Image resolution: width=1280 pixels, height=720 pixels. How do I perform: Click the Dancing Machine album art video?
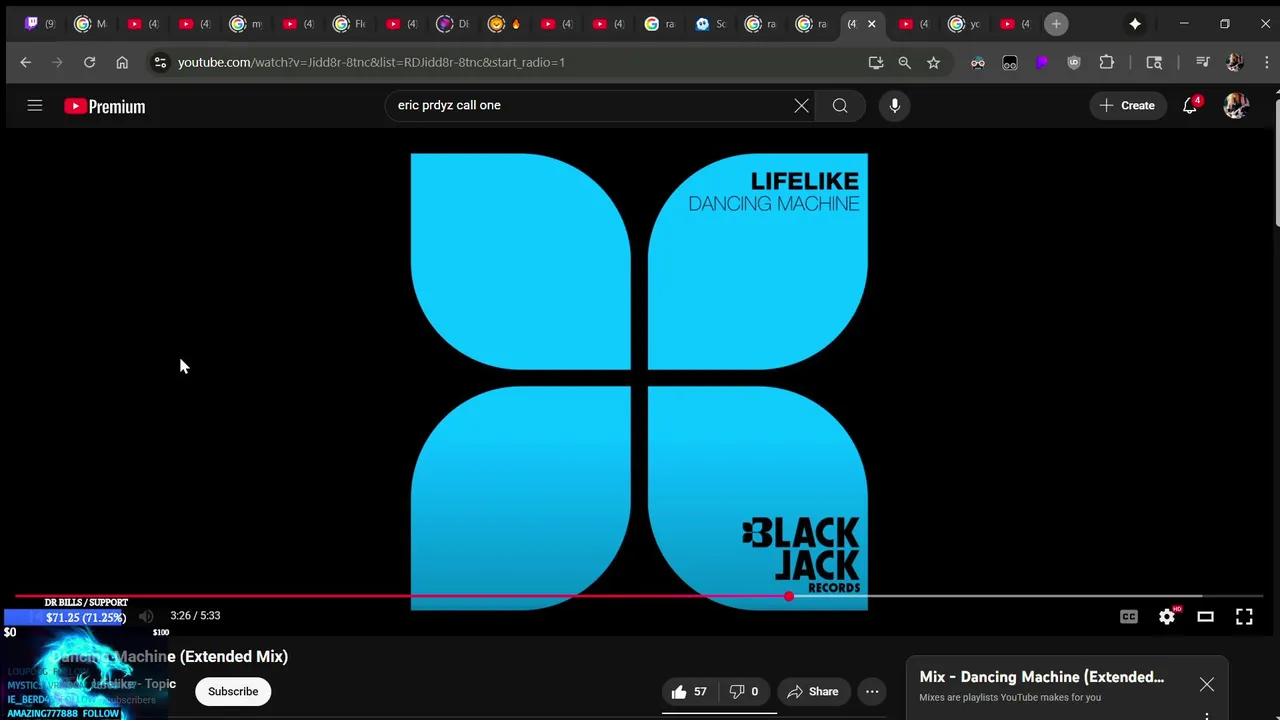pos(639,381)
